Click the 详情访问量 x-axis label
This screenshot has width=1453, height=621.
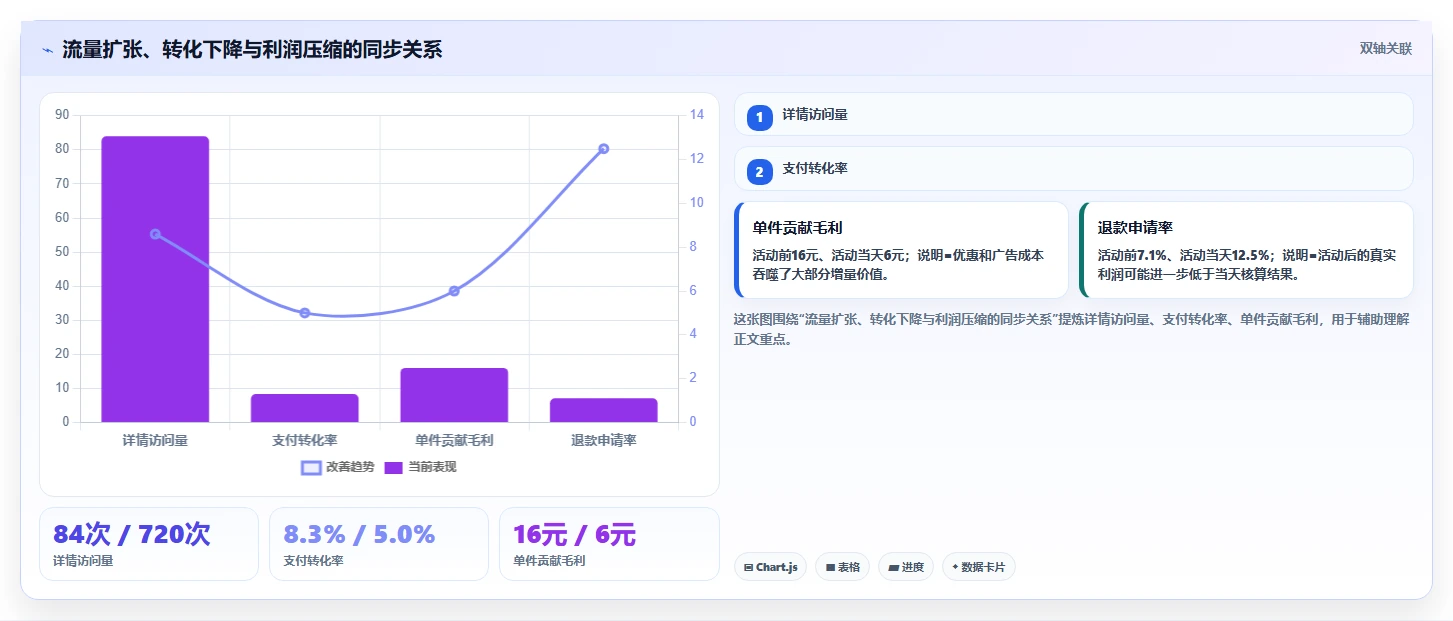(155, 440)
